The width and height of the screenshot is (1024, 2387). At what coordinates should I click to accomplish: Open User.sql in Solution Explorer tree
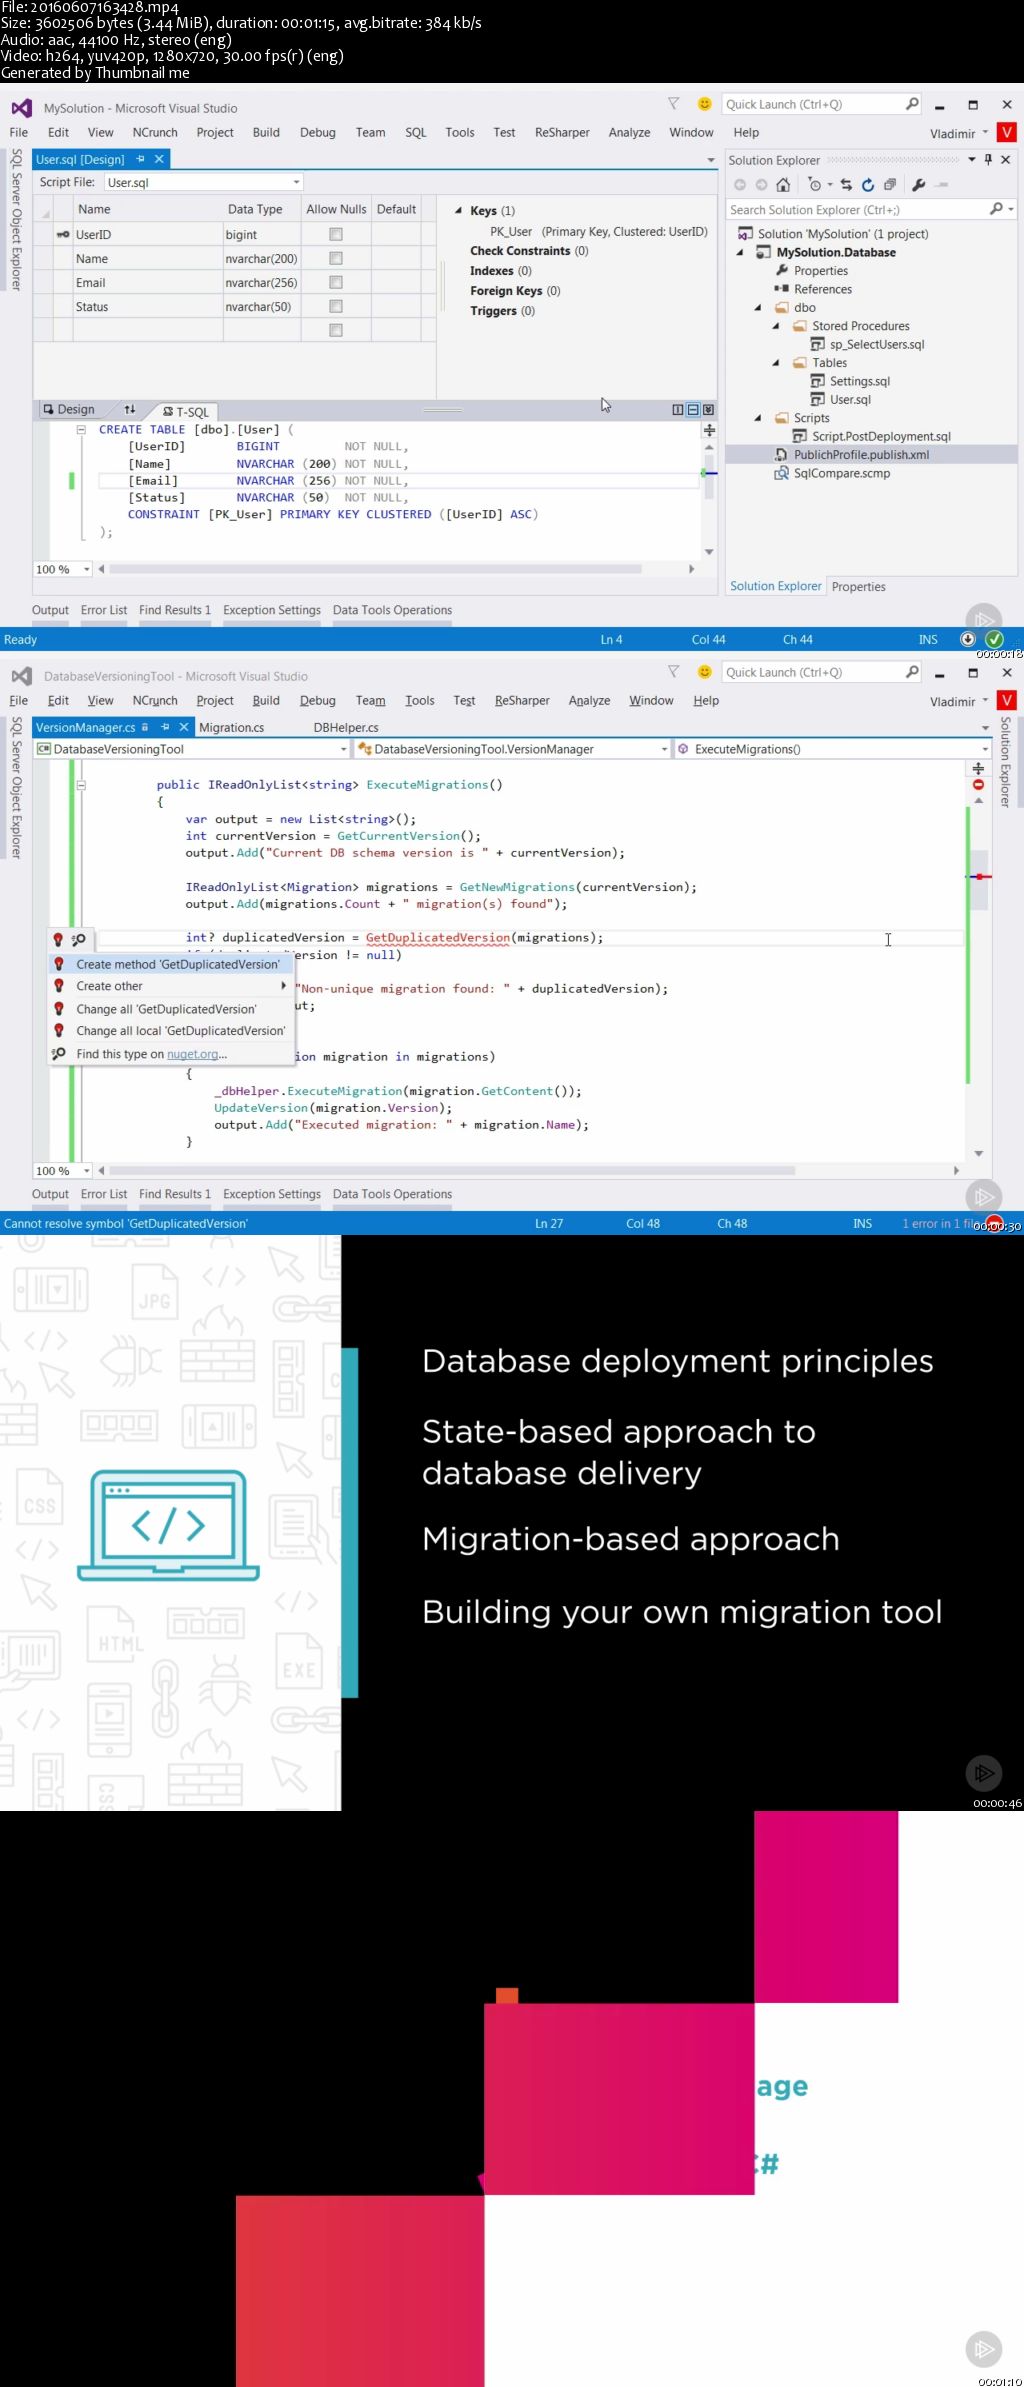point(850,399)
